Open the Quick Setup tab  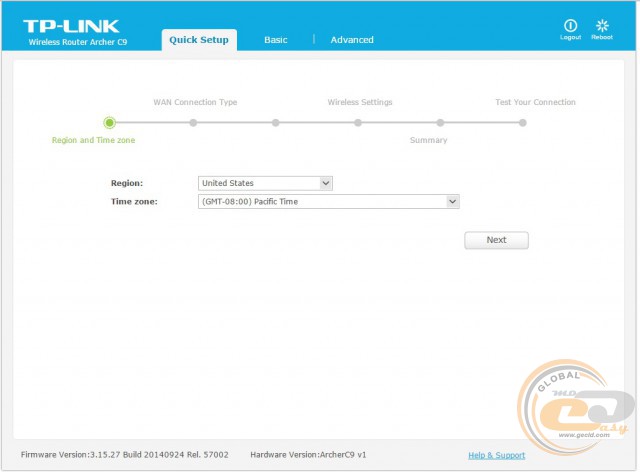pos(199,40)
